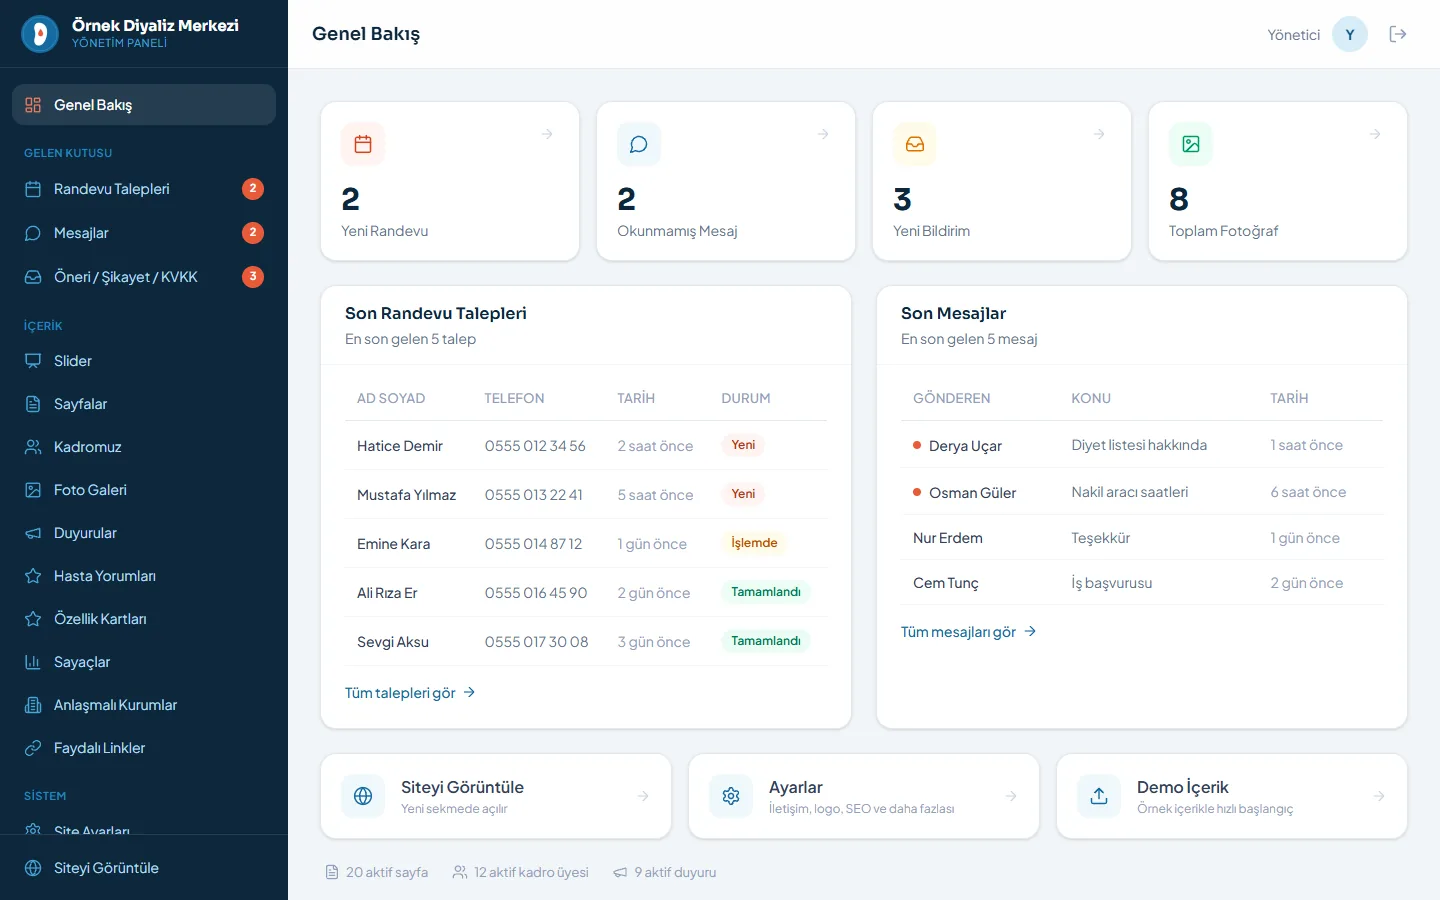Click the arrow on the Toplam Fotoğraf card
Image resolution: width=1440 pixels, height=900 pixels.
(1375, 134)
